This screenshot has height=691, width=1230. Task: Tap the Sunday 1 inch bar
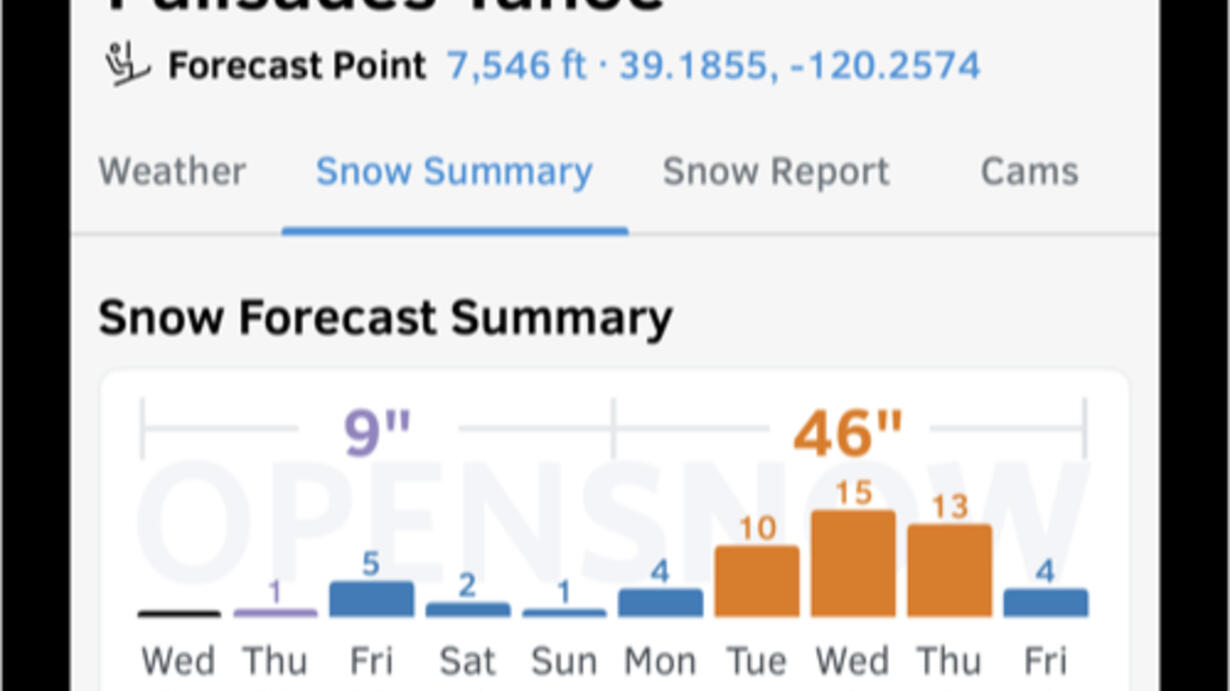click(564, 612)
